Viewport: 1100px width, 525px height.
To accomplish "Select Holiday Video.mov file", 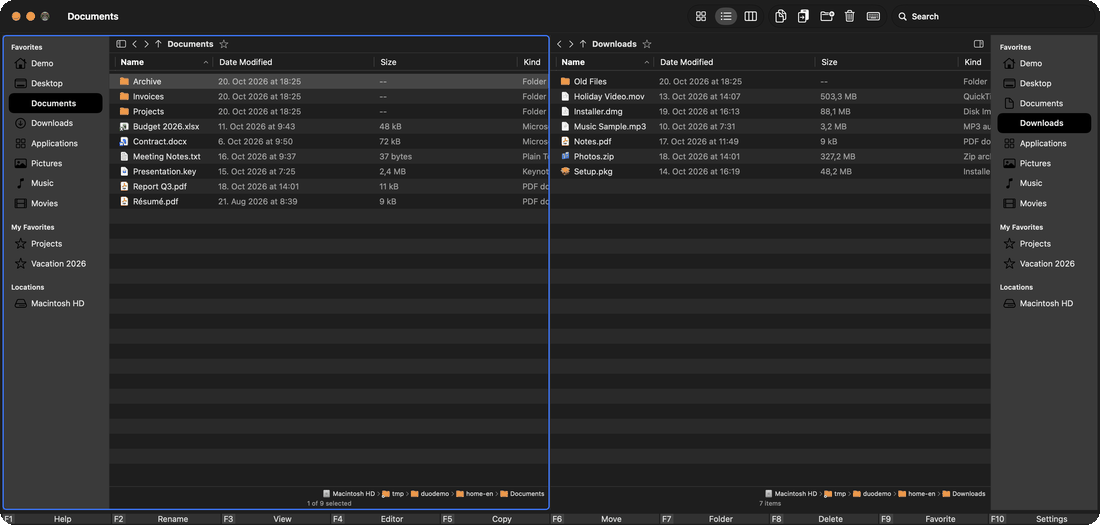I will (x=770, y=96).
